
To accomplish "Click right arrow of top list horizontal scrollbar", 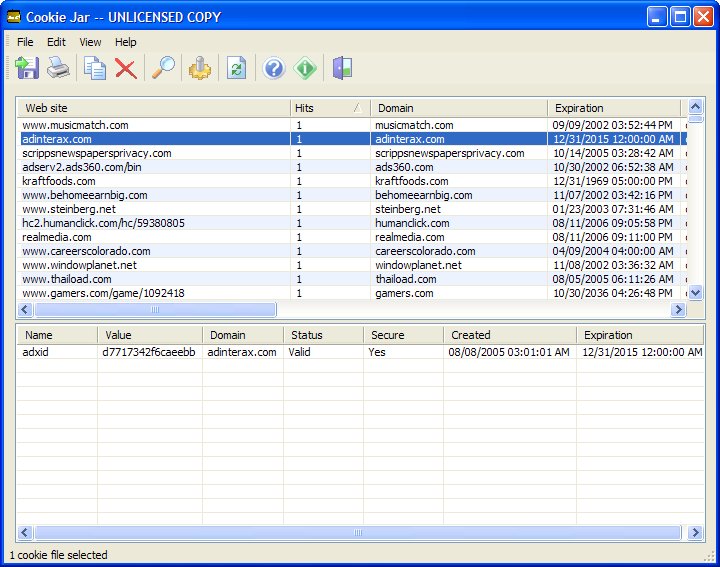I will 678,309.
